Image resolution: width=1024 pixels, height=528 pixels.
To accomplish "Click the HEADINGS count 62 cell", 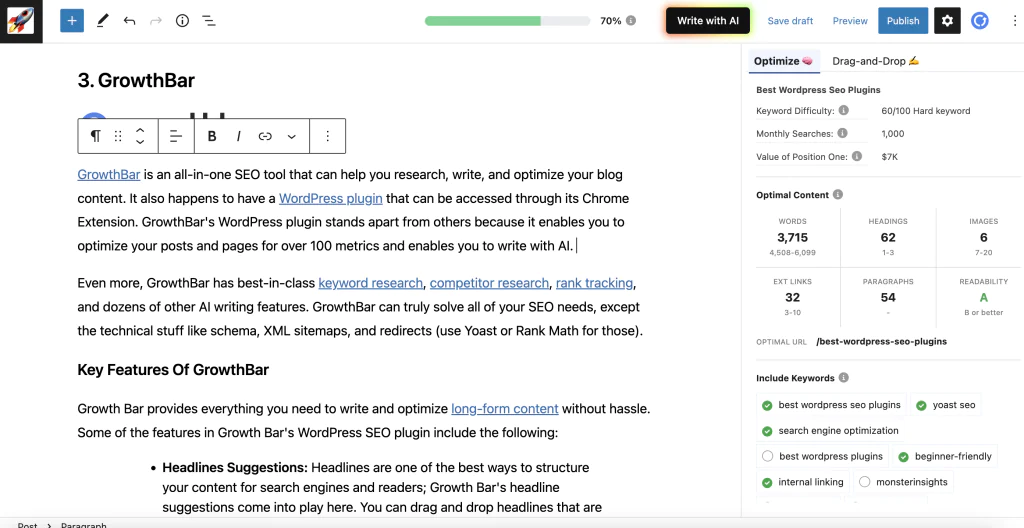I will coord(888,237).
